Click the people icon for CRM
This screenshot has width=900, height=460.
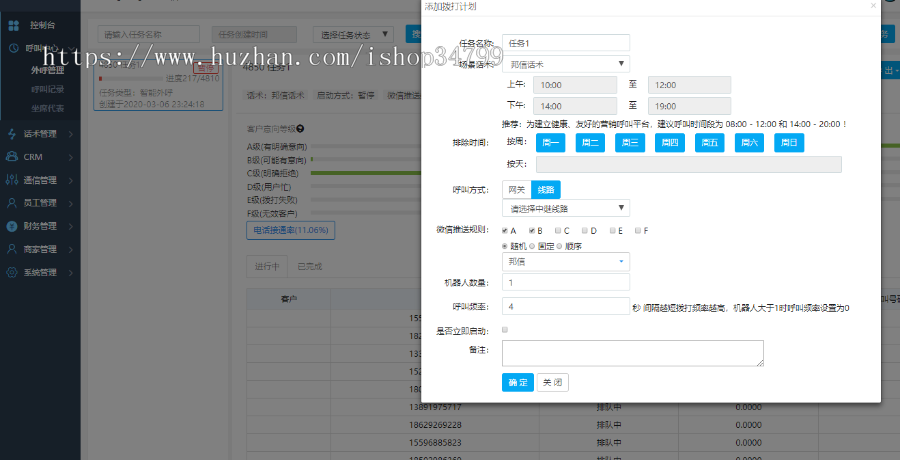(x=12, y=157)
